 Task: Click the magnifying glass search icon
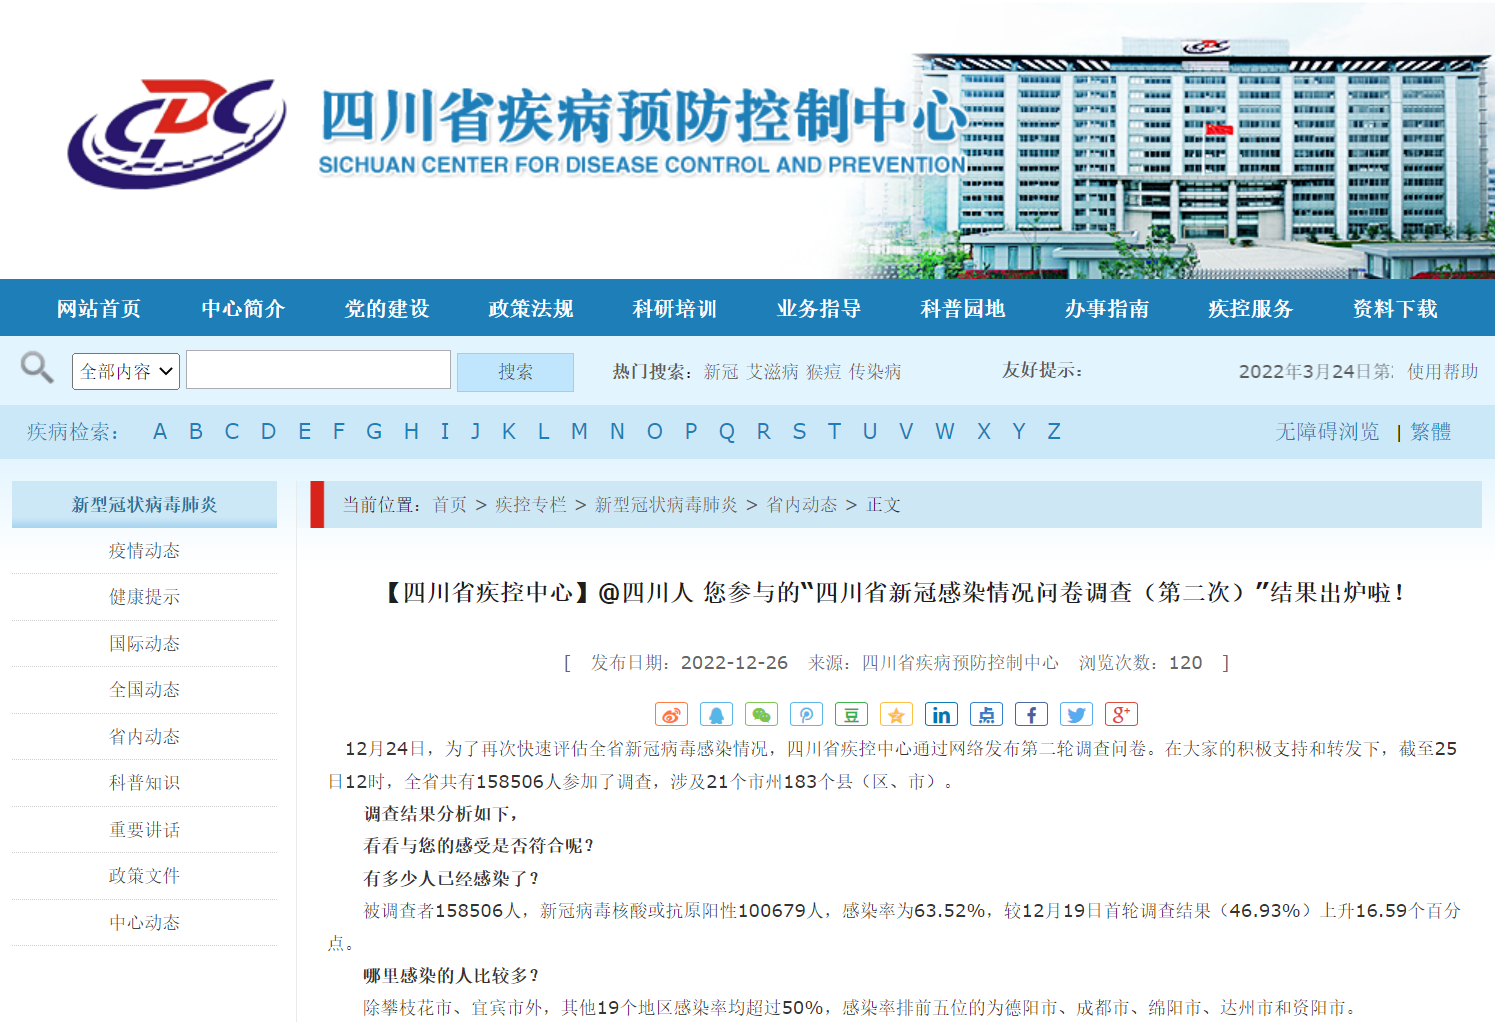coord(37,368)
